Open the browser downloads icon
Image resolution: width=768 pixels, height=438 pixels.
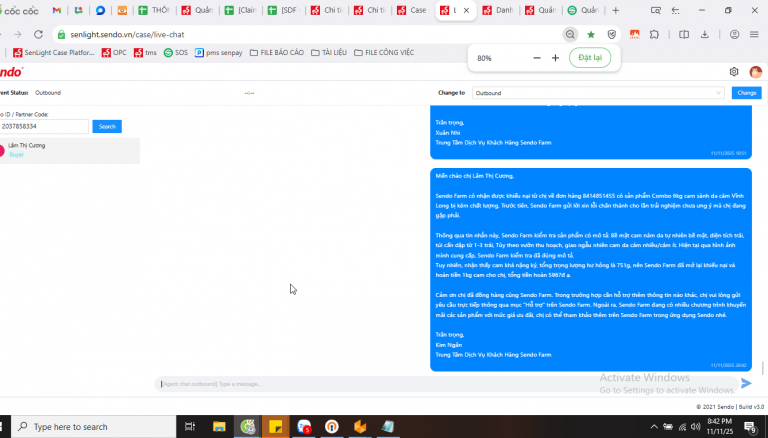click(705, 34)
